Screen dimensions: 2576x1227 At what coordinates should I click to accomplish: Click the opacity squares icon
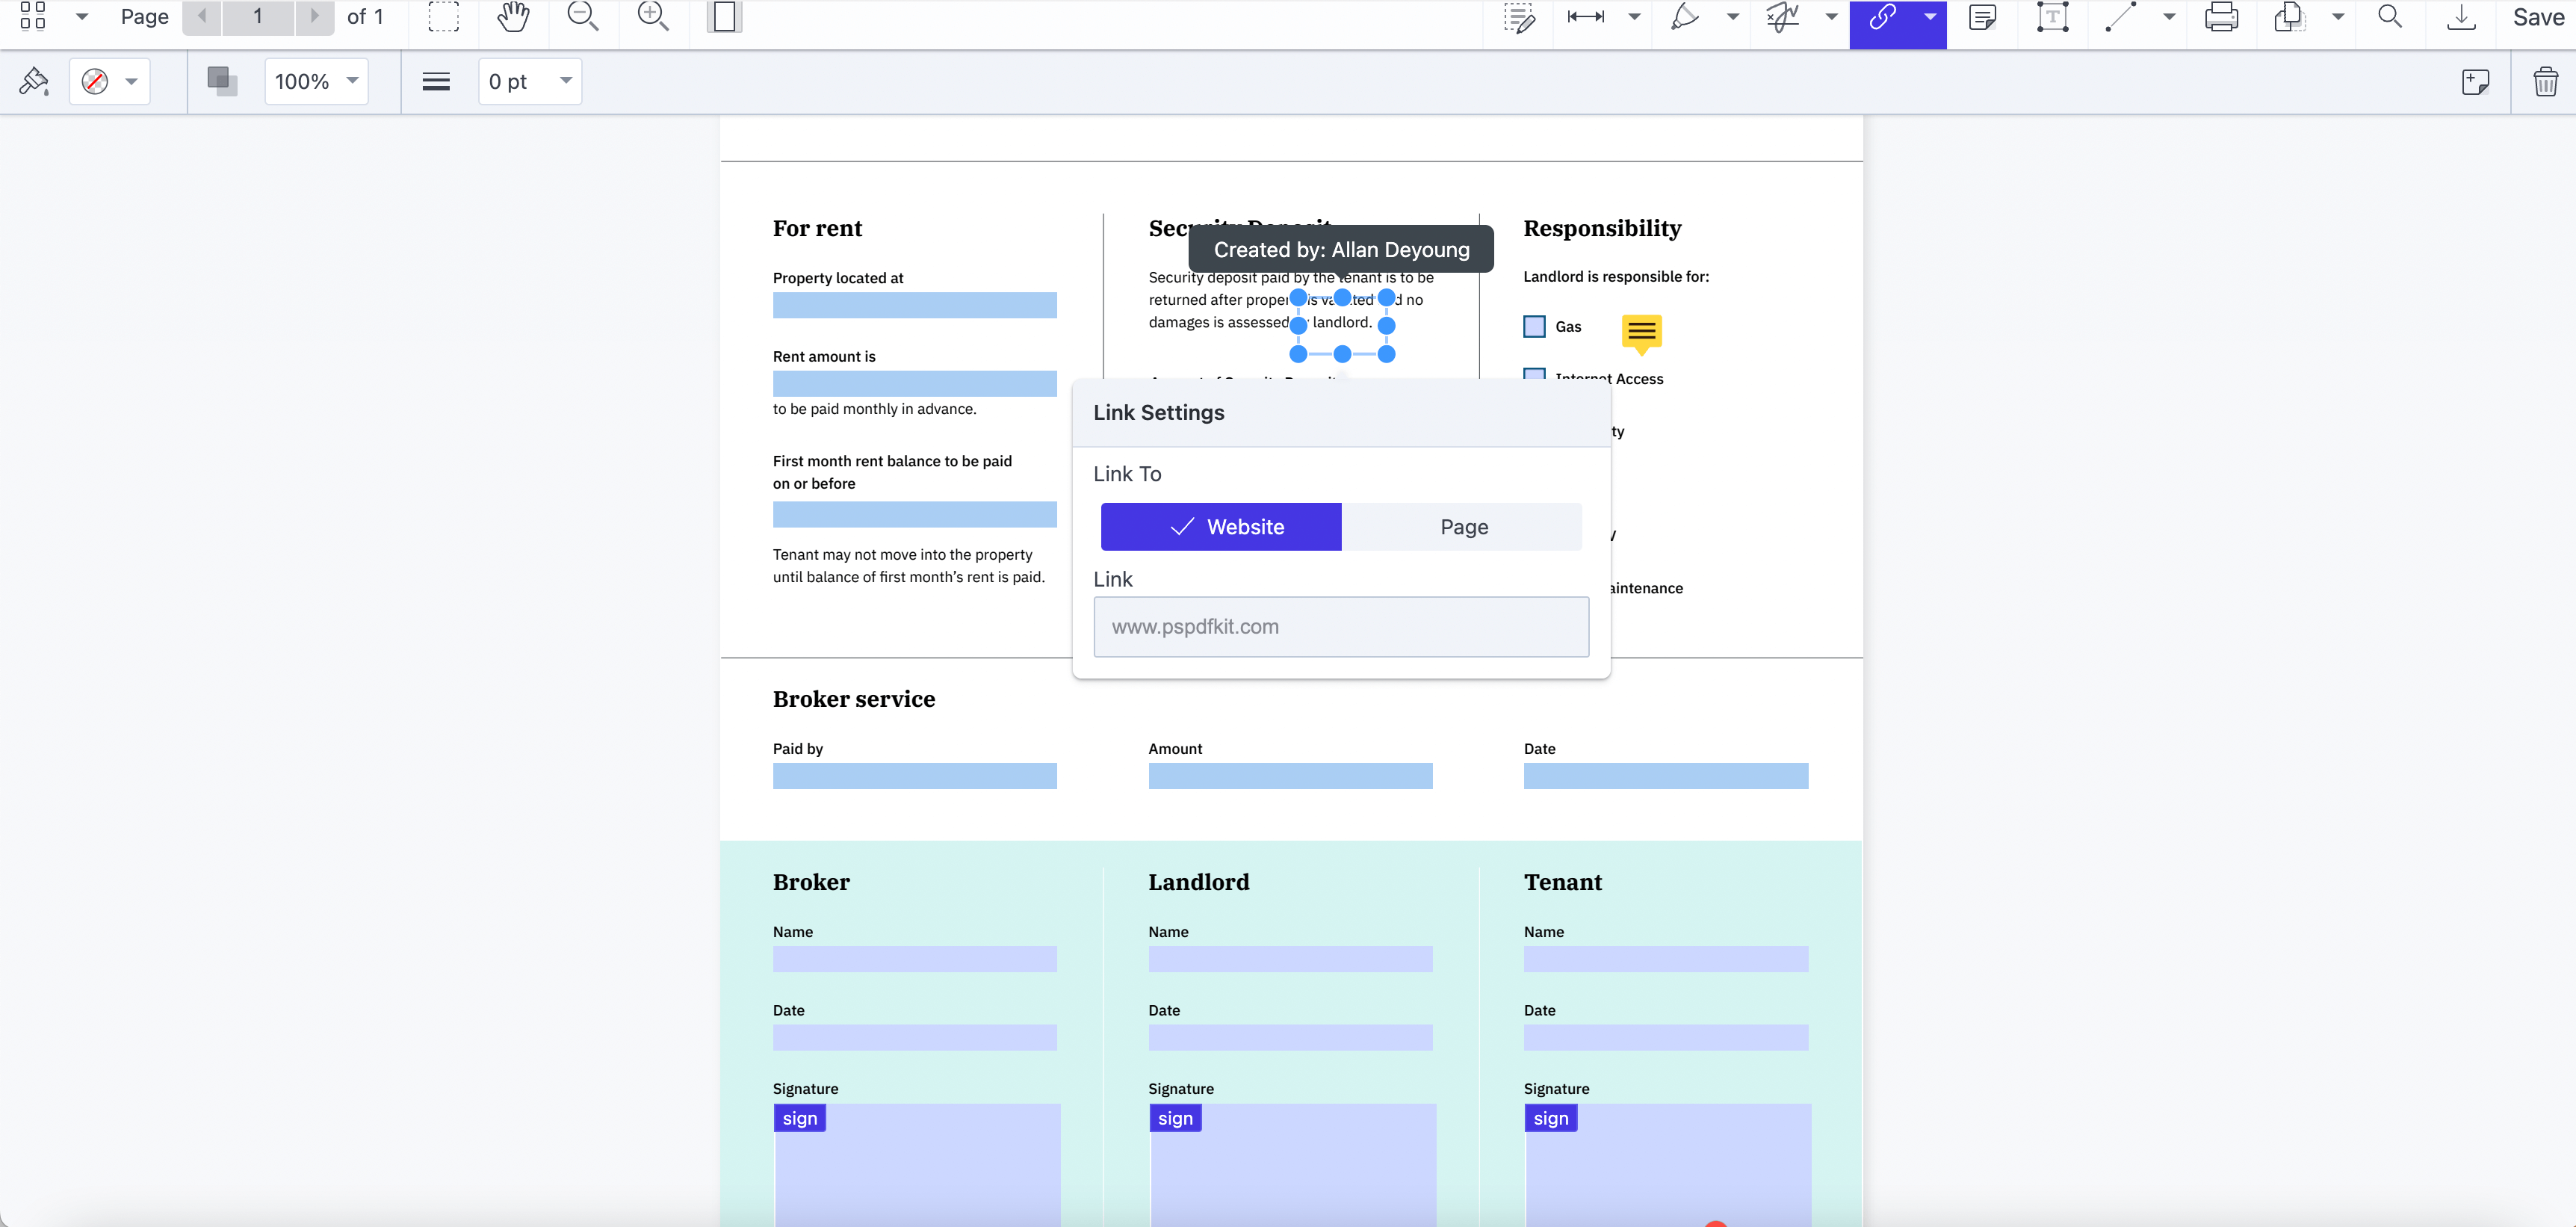222,81
